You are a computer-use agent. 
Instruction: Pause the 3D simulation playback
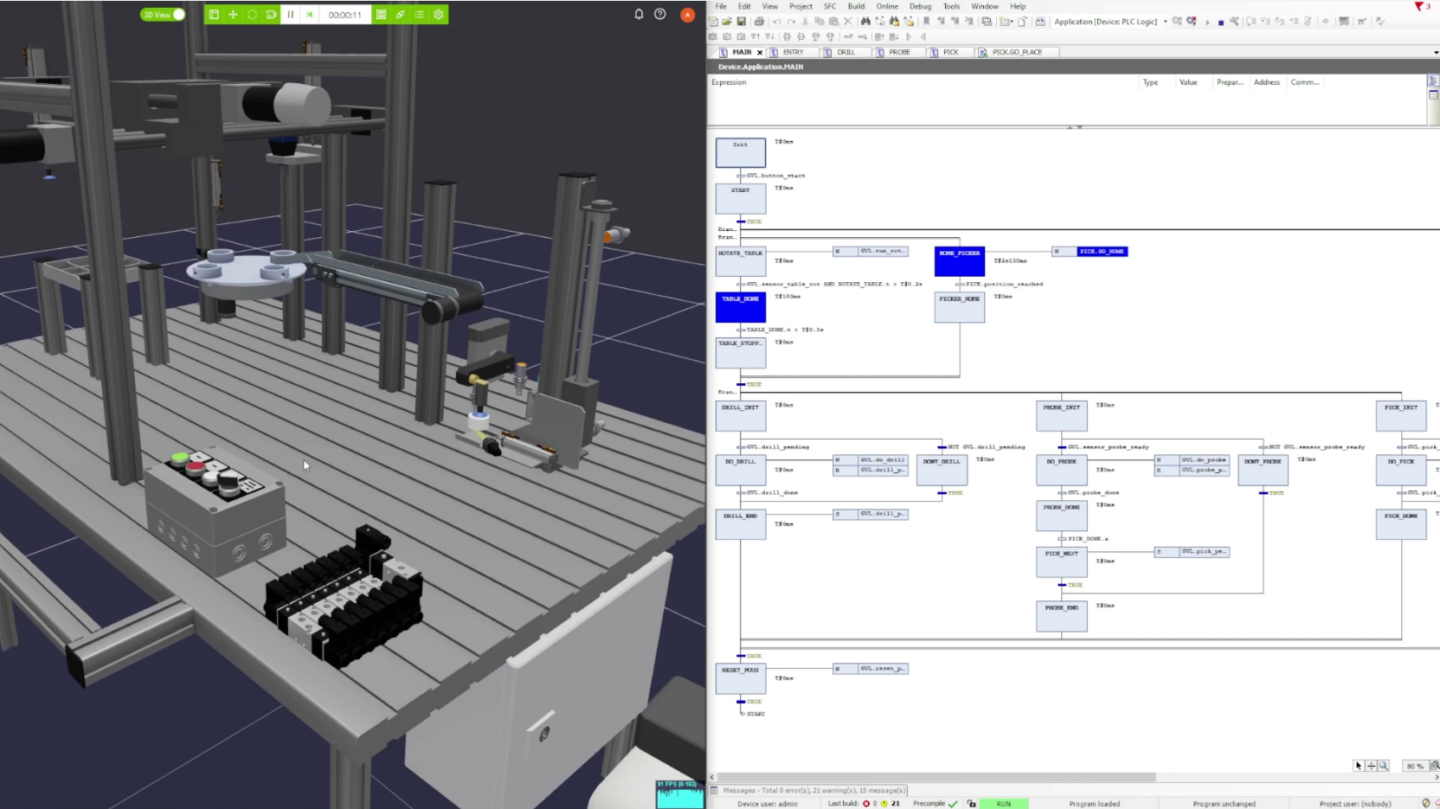[x=291, y=14]
